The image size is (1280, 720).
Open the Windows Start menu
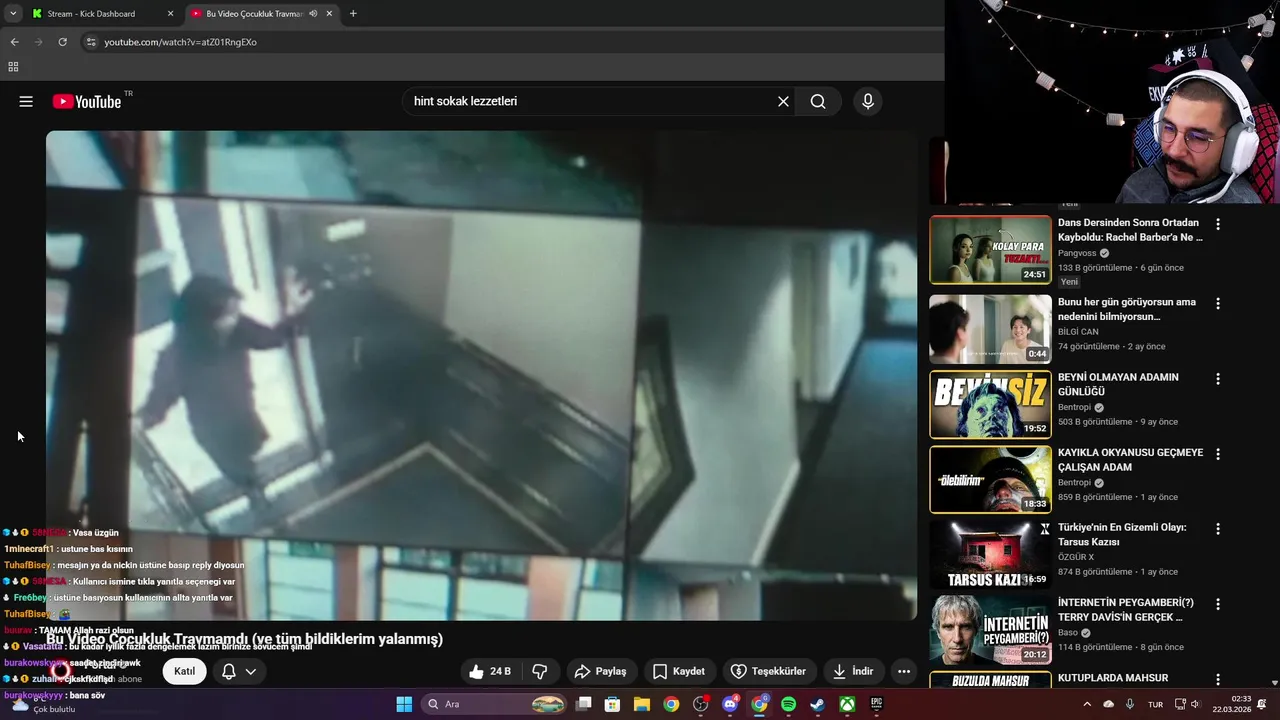[x=404, y=704]
